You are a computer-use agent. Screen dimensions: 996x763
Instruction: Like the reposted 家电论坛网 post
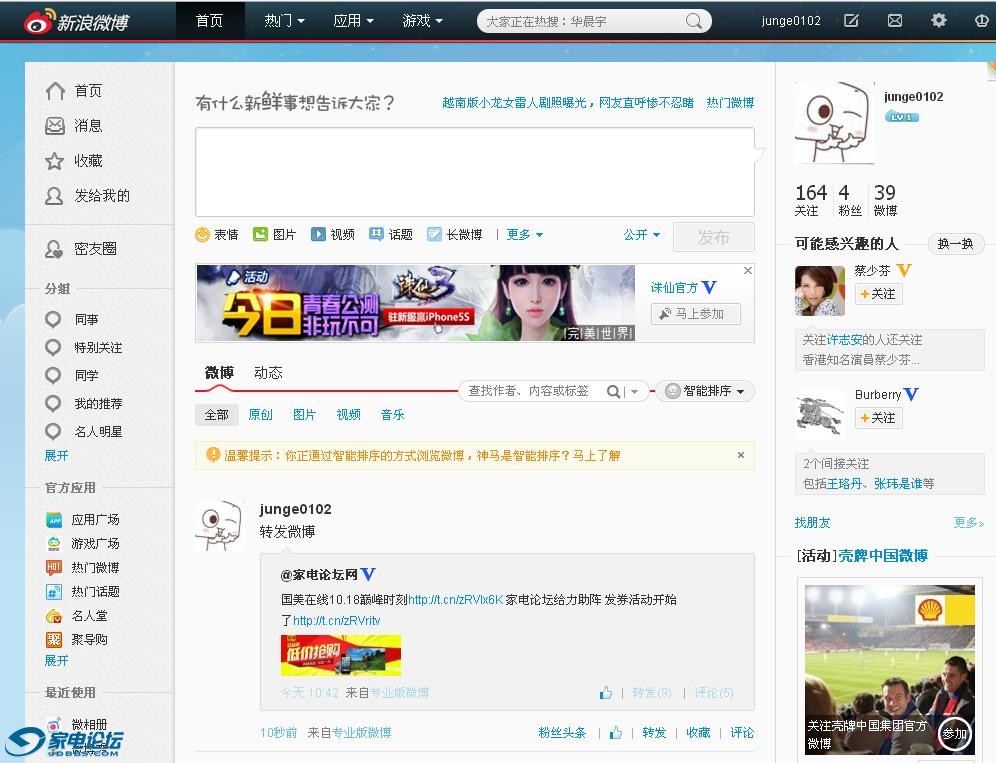click(606, 692)
